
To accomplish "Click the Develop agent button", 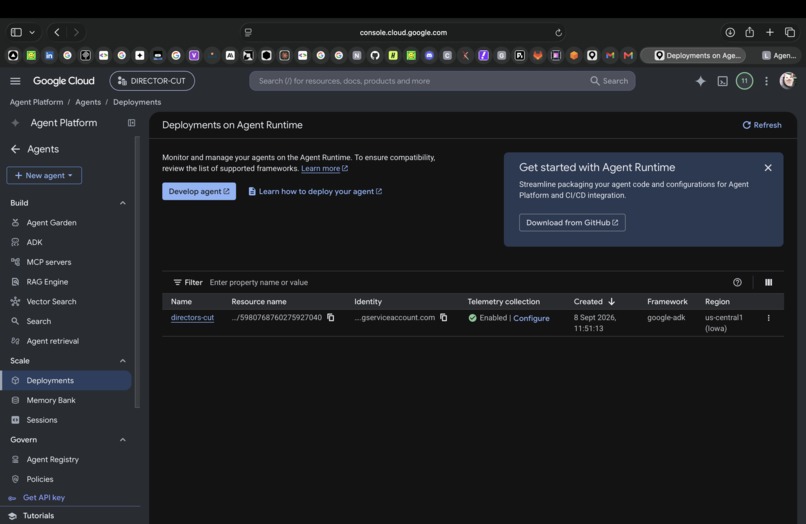I will coord(199,191).
